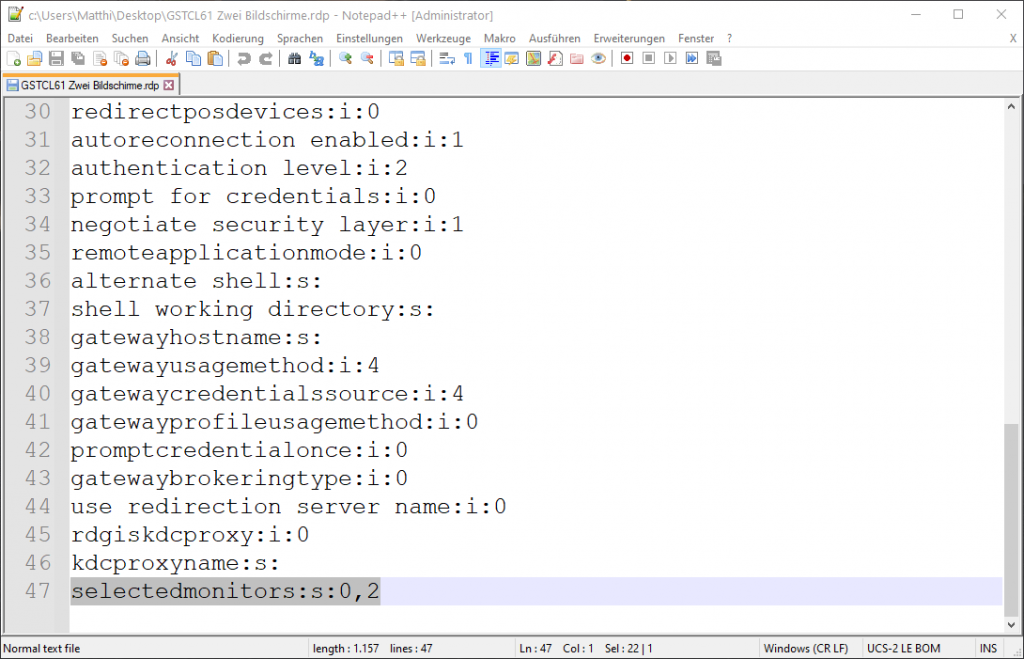Close document via menu bar X
Screen dimensions: 1024x659
[1013, 39]
